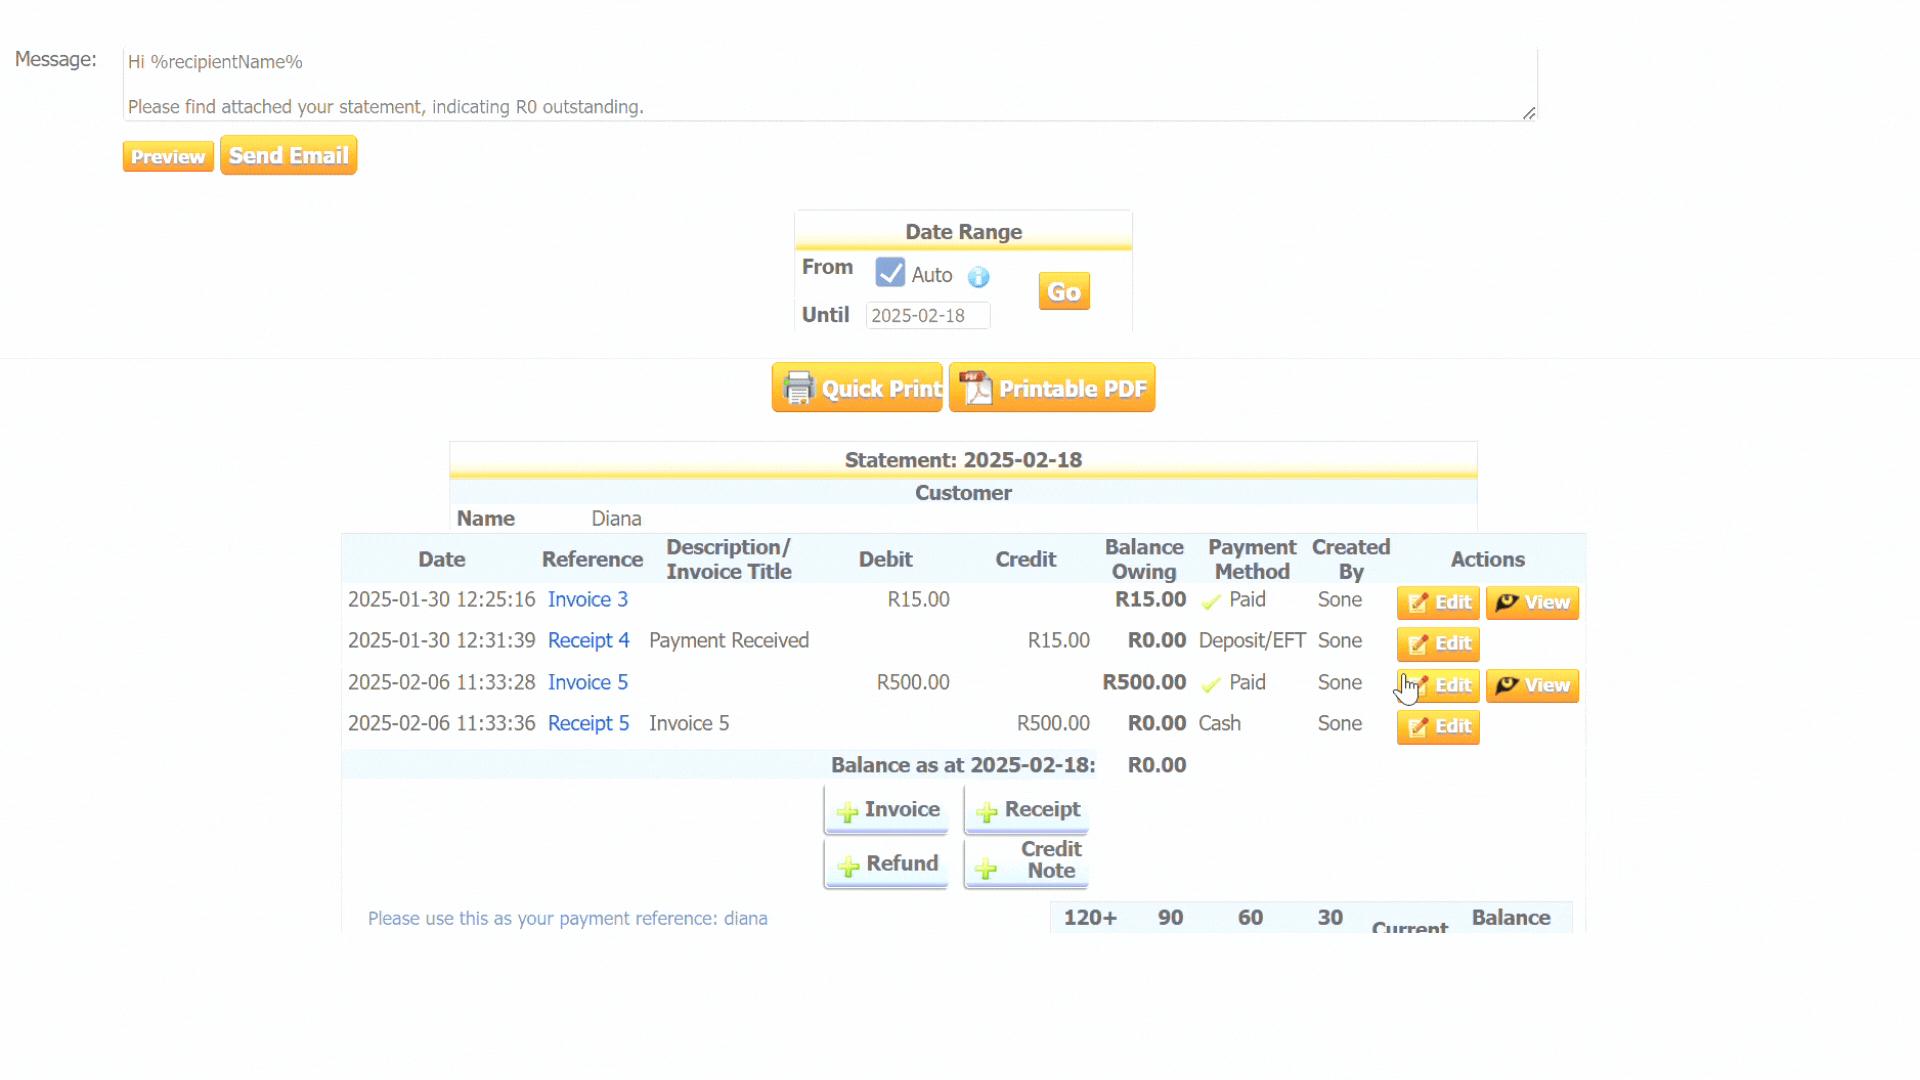
Task: Open the Receipt 4 link
Action: click(589, 640)
